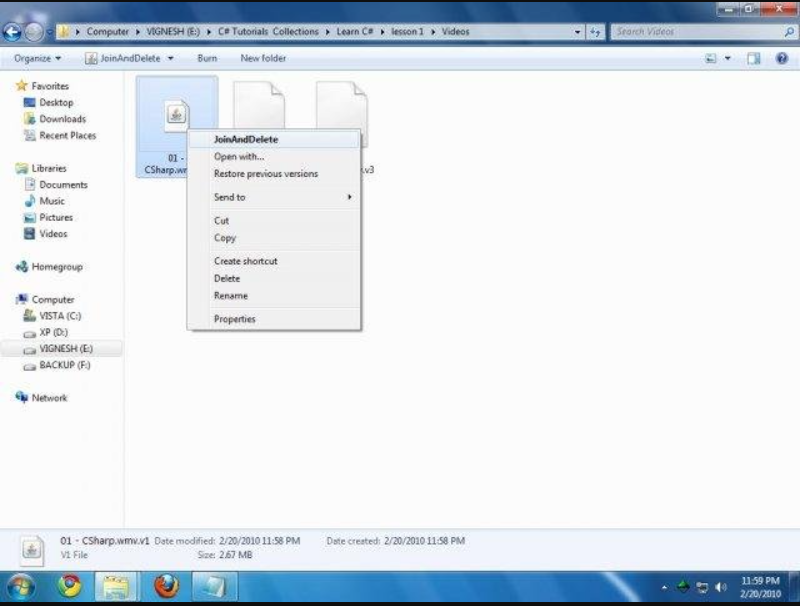Image resolution: width=800 pixels, height=606 pixels.
Task: Open the Windows Start menu
Action: (x=21, y=585)
